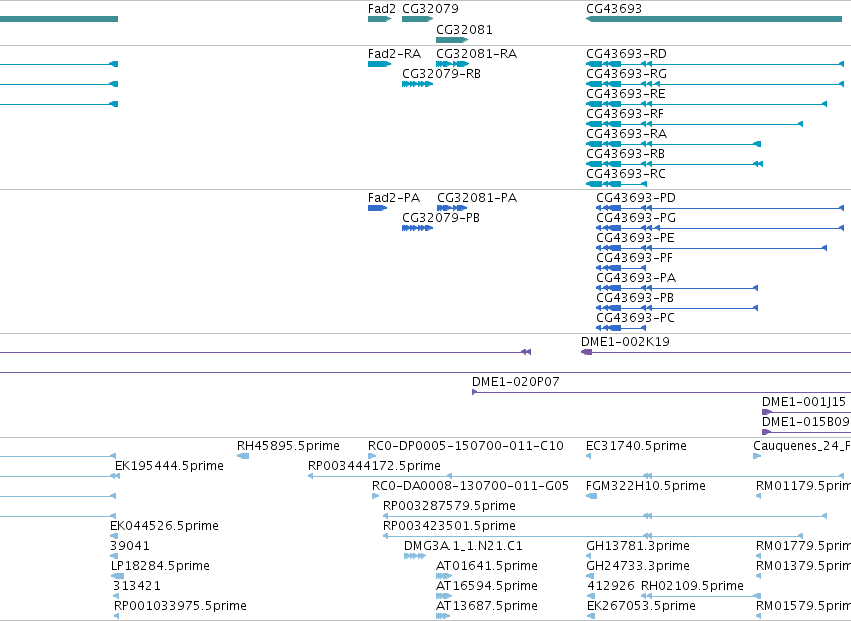
Task: Click transcript CG43693-RE
Action: tap(626, 94)
